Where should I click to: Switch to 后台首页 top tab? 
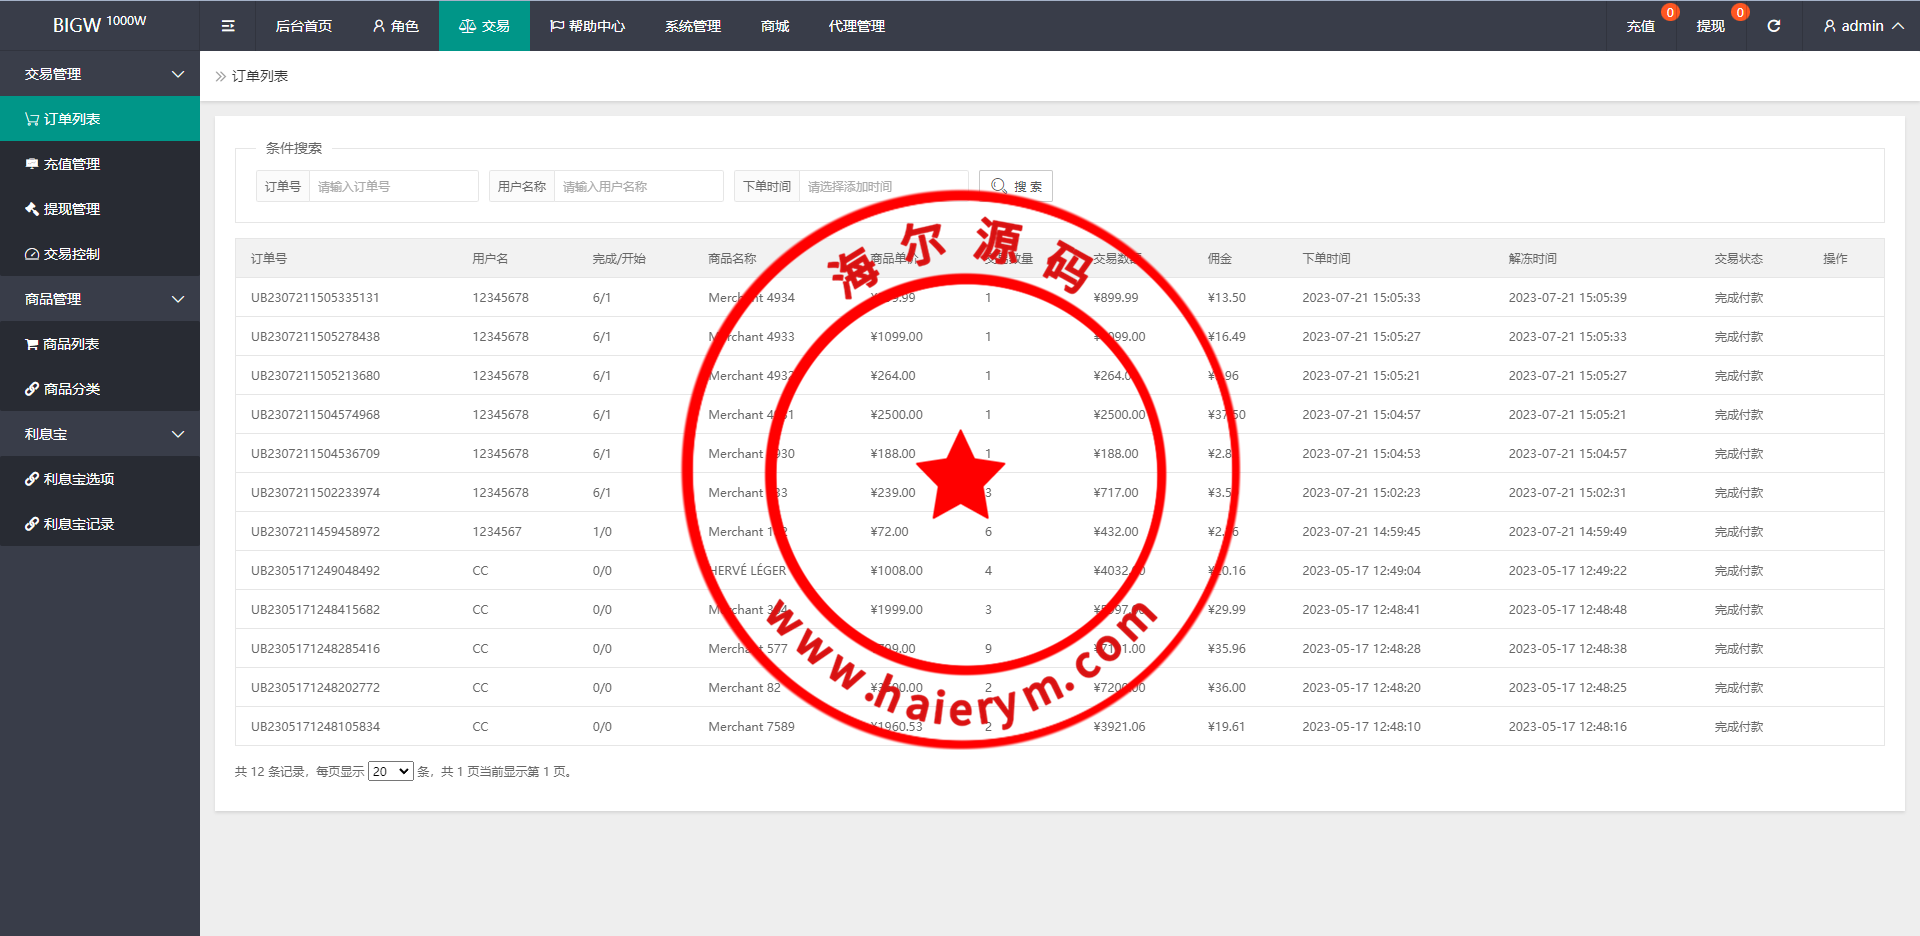coord(303,26)
